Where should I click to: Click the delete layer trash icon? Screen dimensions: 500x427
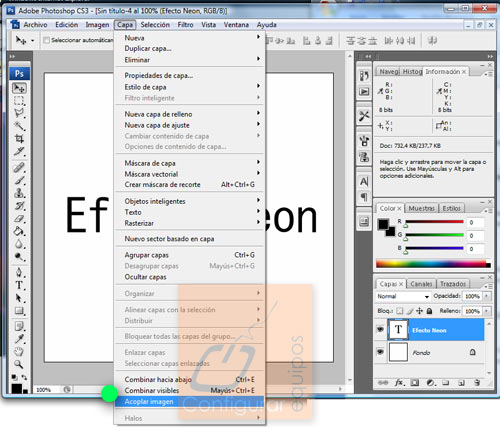[477, 382]
